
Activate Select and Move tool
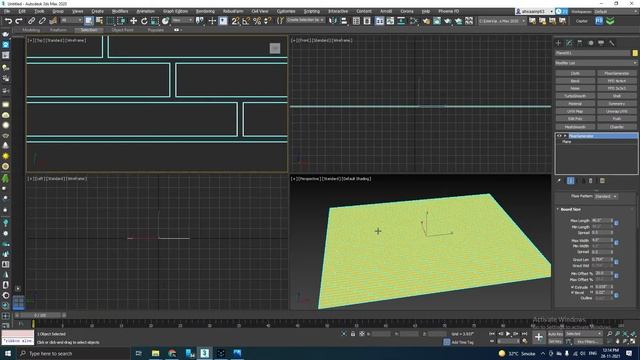[133, 21]
